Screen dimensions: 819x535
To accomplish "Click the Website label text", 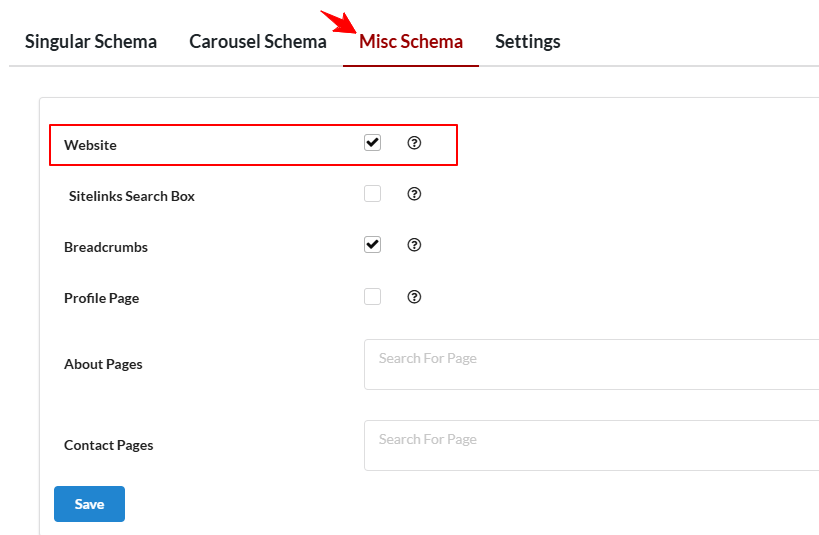I will [90, 145].
